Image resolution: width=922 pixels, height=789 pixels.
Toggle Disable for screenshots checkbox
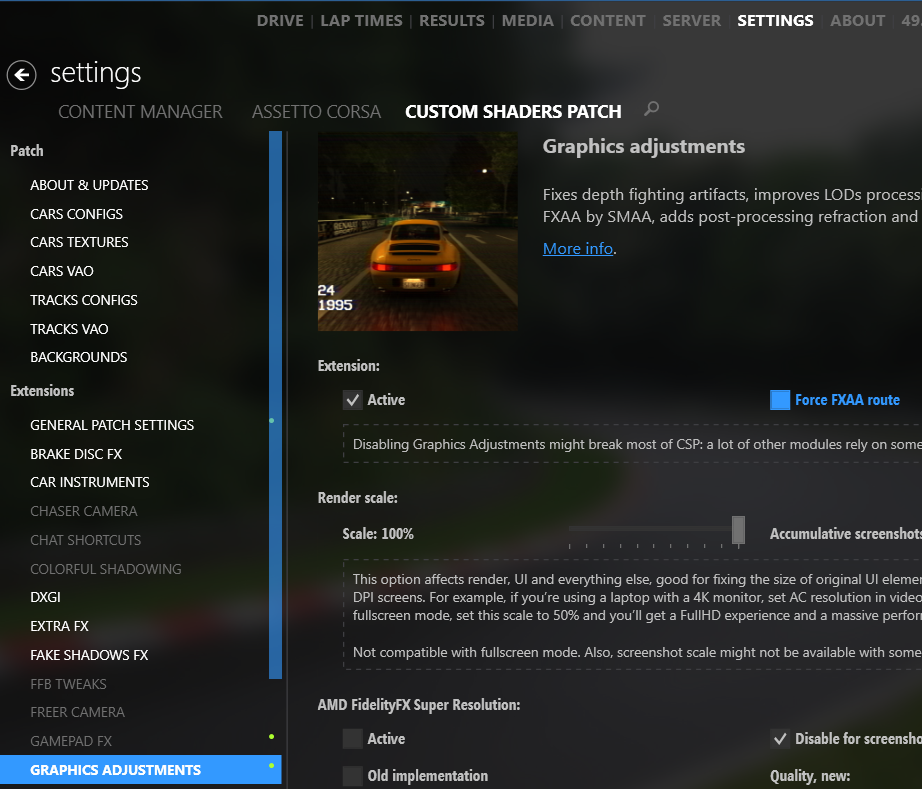point(780,739)
